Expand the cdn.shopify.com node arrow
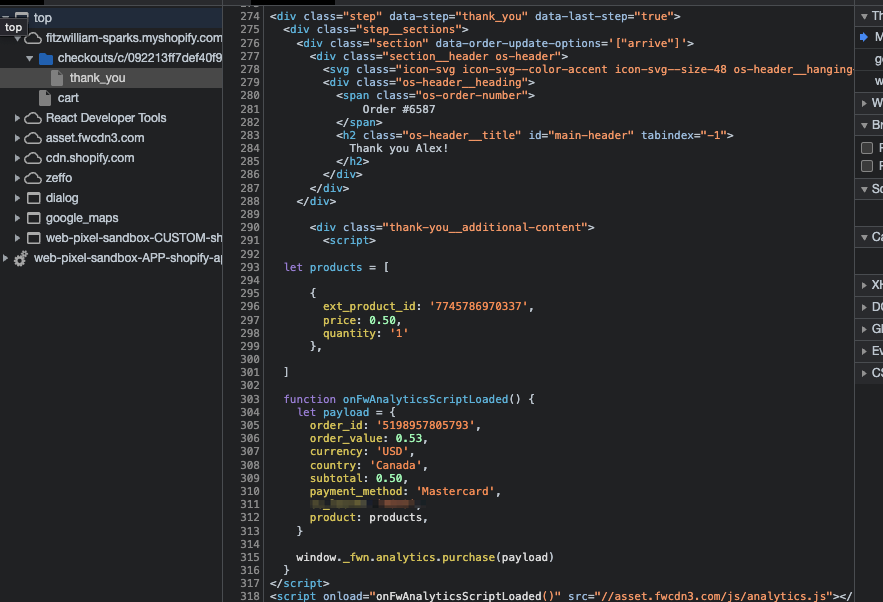The width and height of the screenshot is (883, 602). [17, 158]
